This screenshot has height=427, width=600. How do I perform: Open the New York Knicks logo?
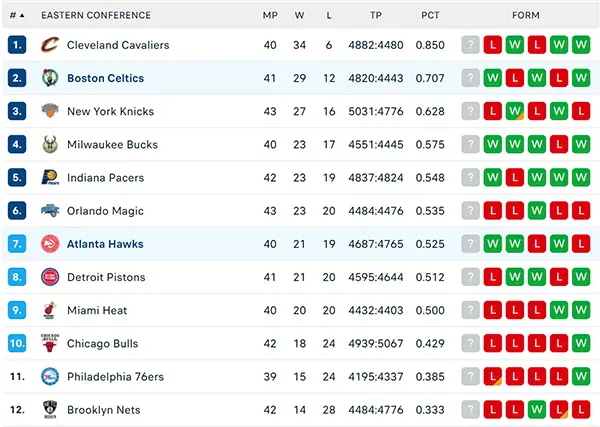click(x=50, y=111)
